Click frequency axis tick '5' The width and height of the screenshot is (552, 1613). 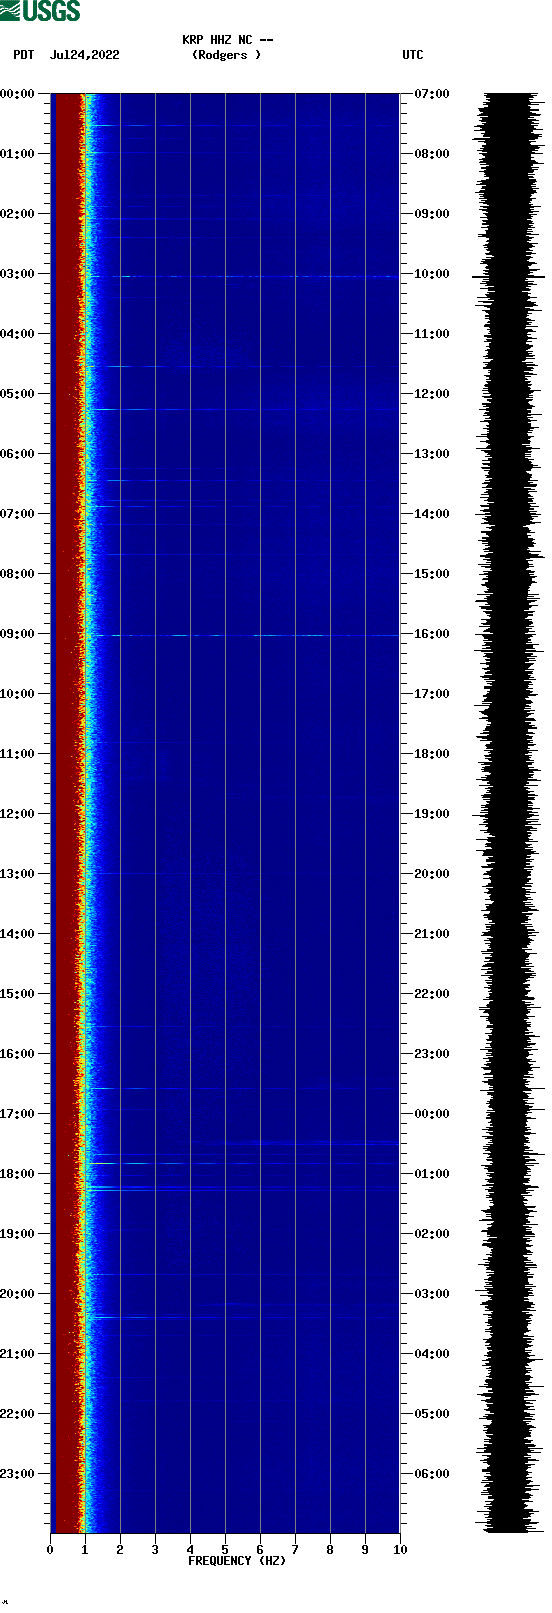tap(225, 1550)
